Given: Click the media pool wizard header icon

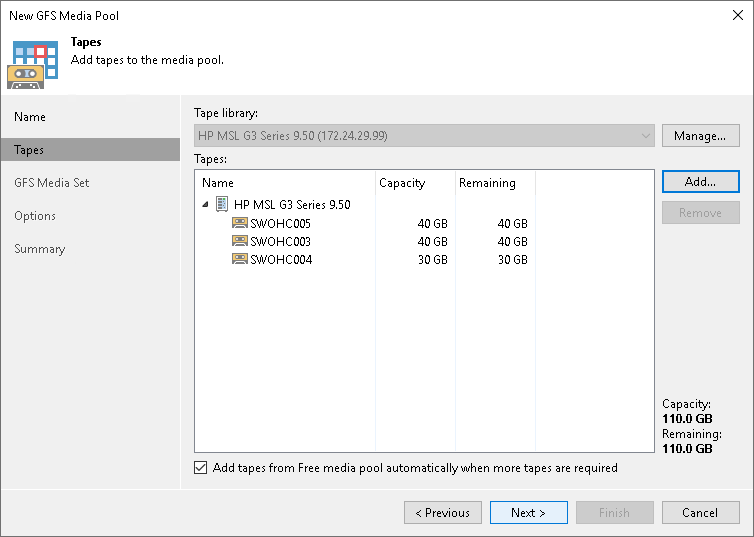Looking at the screenshot, I should 33,65.
